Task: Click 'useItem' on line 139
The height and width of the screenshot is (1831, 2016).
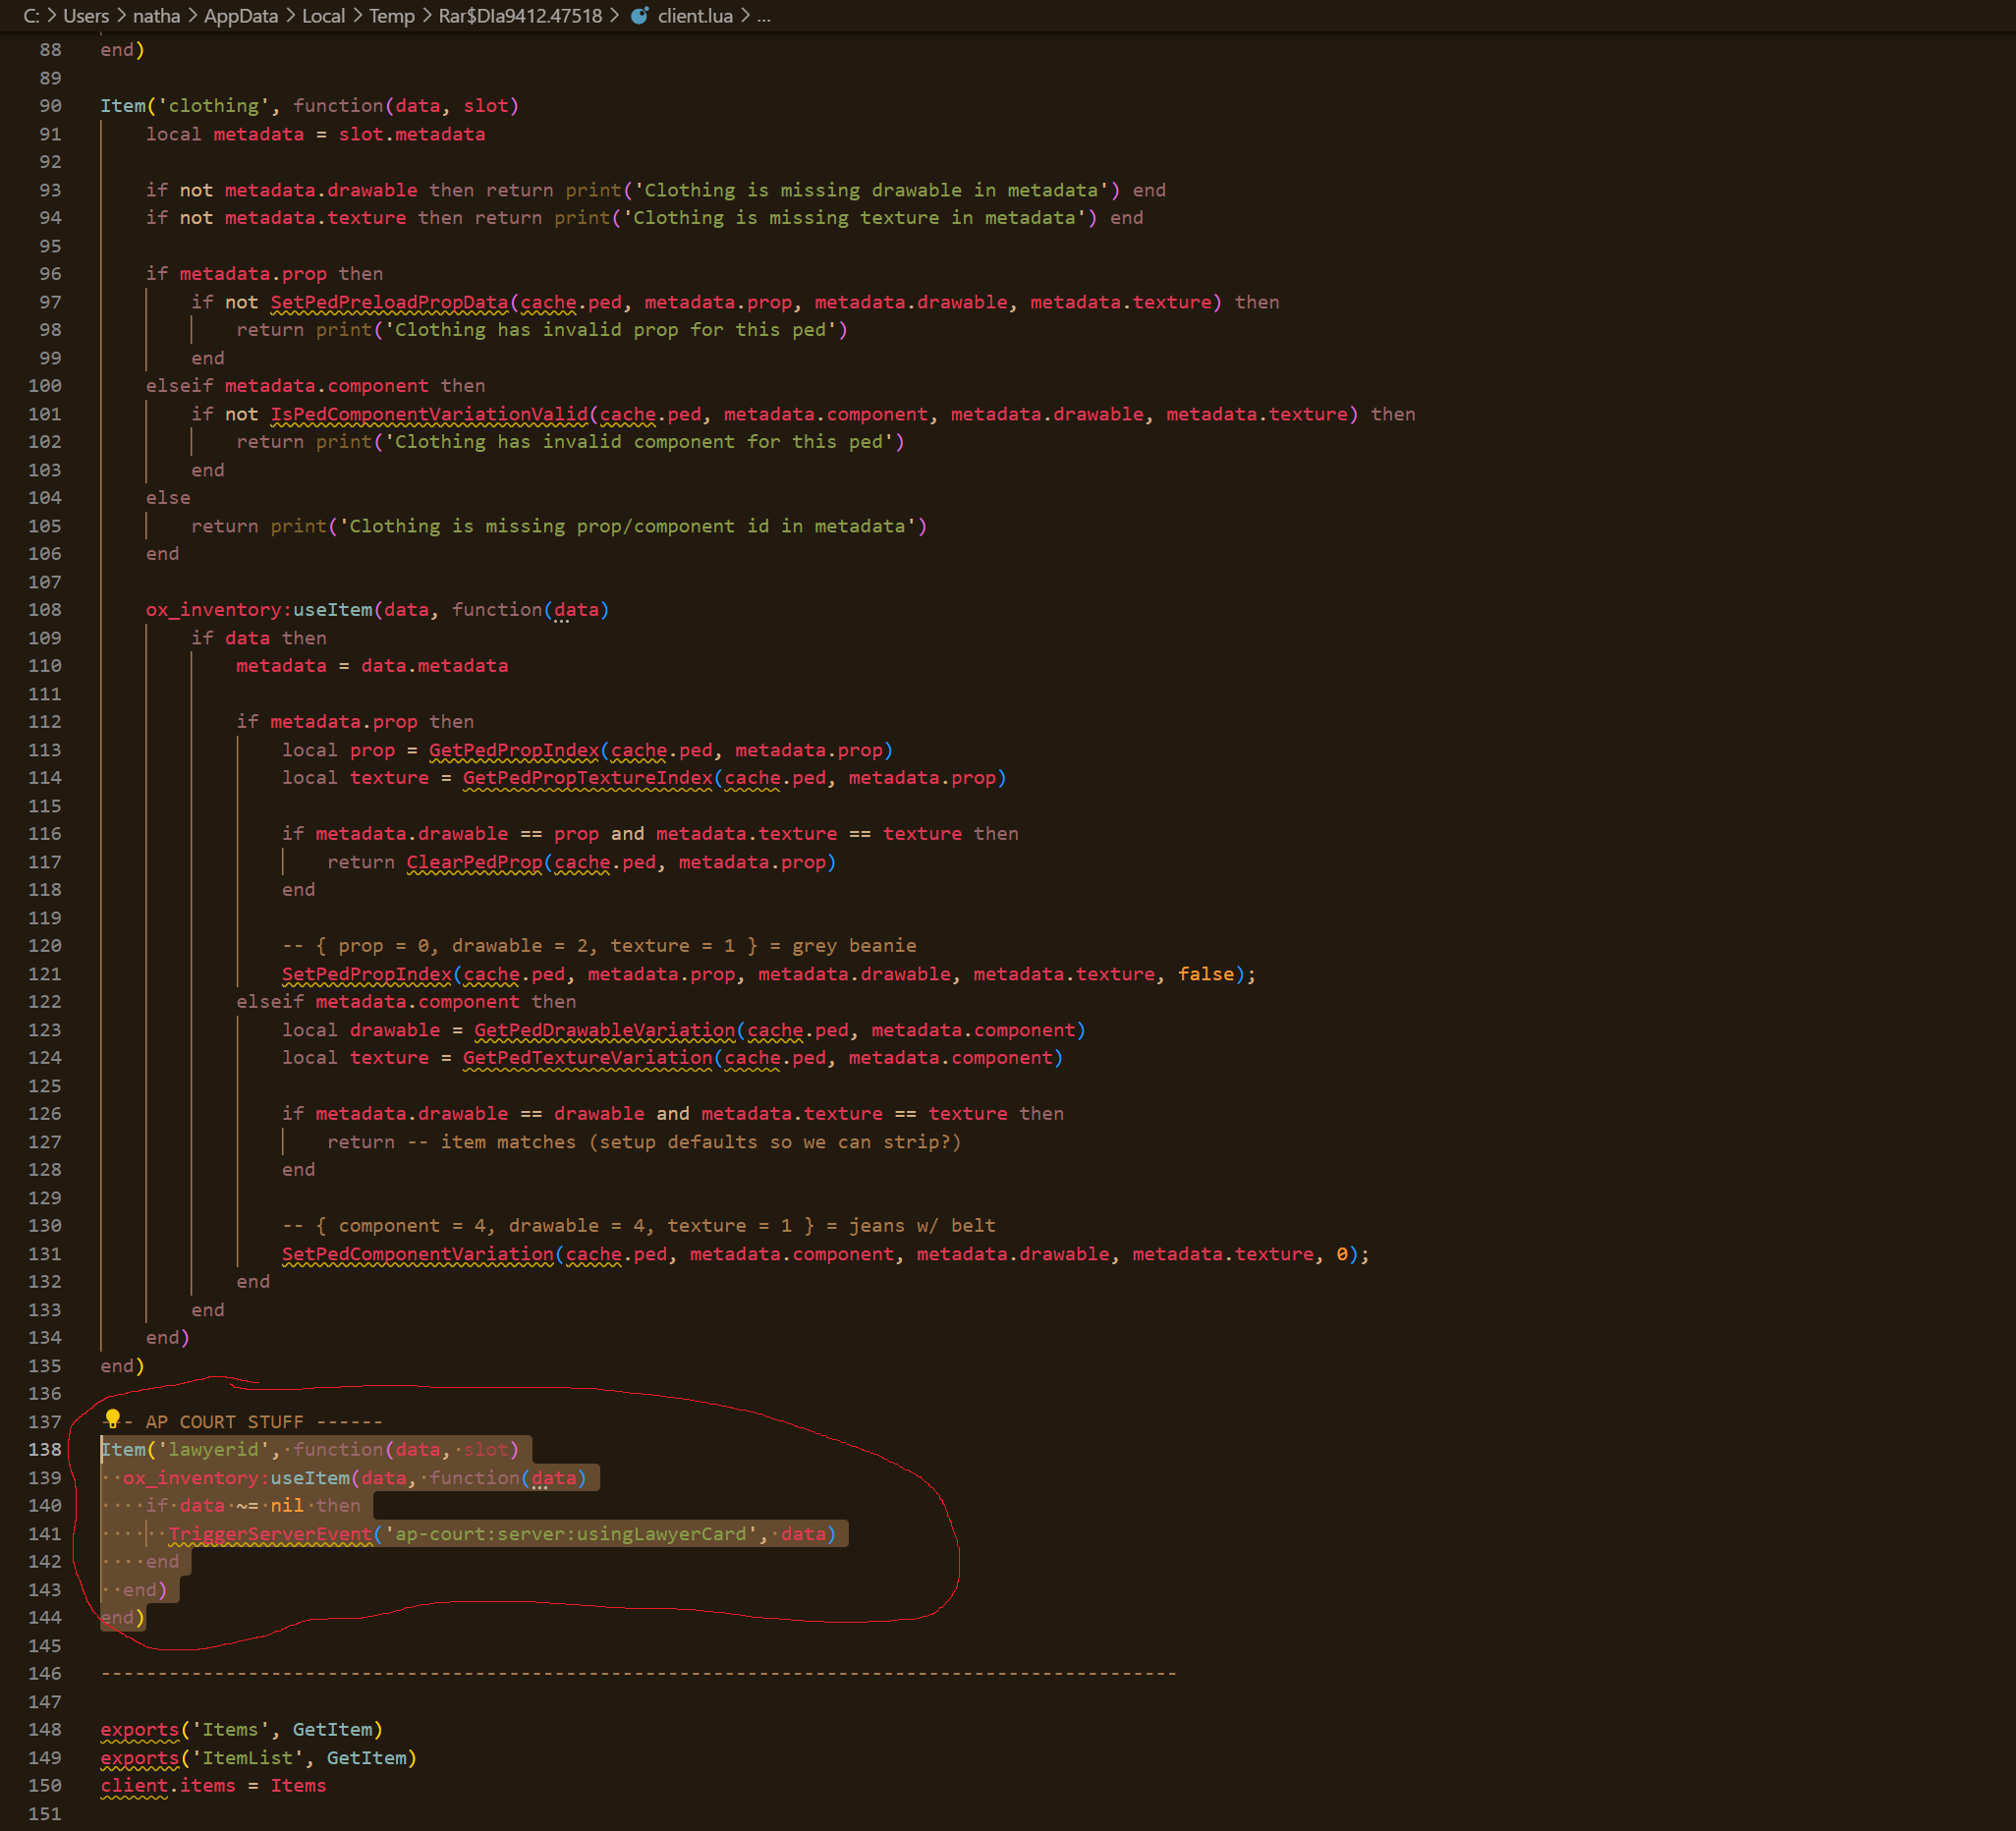Action: coord(310,1478)
